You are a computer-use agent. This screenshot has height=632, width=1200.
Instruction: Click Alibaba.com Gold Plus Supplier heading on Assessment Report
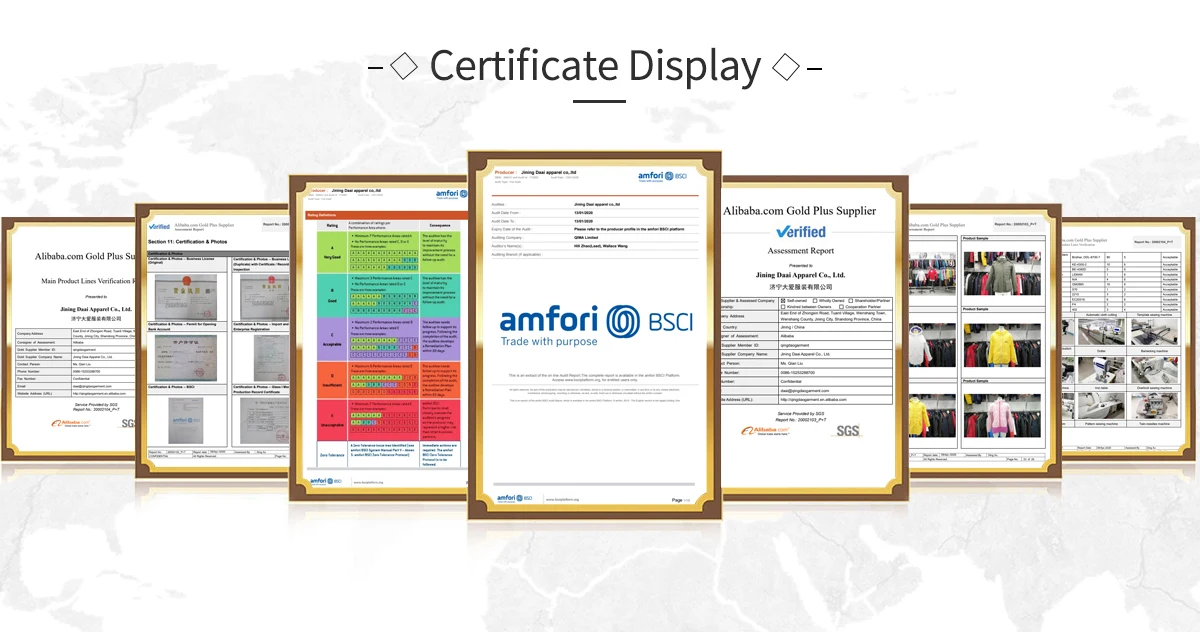[800, 211]
